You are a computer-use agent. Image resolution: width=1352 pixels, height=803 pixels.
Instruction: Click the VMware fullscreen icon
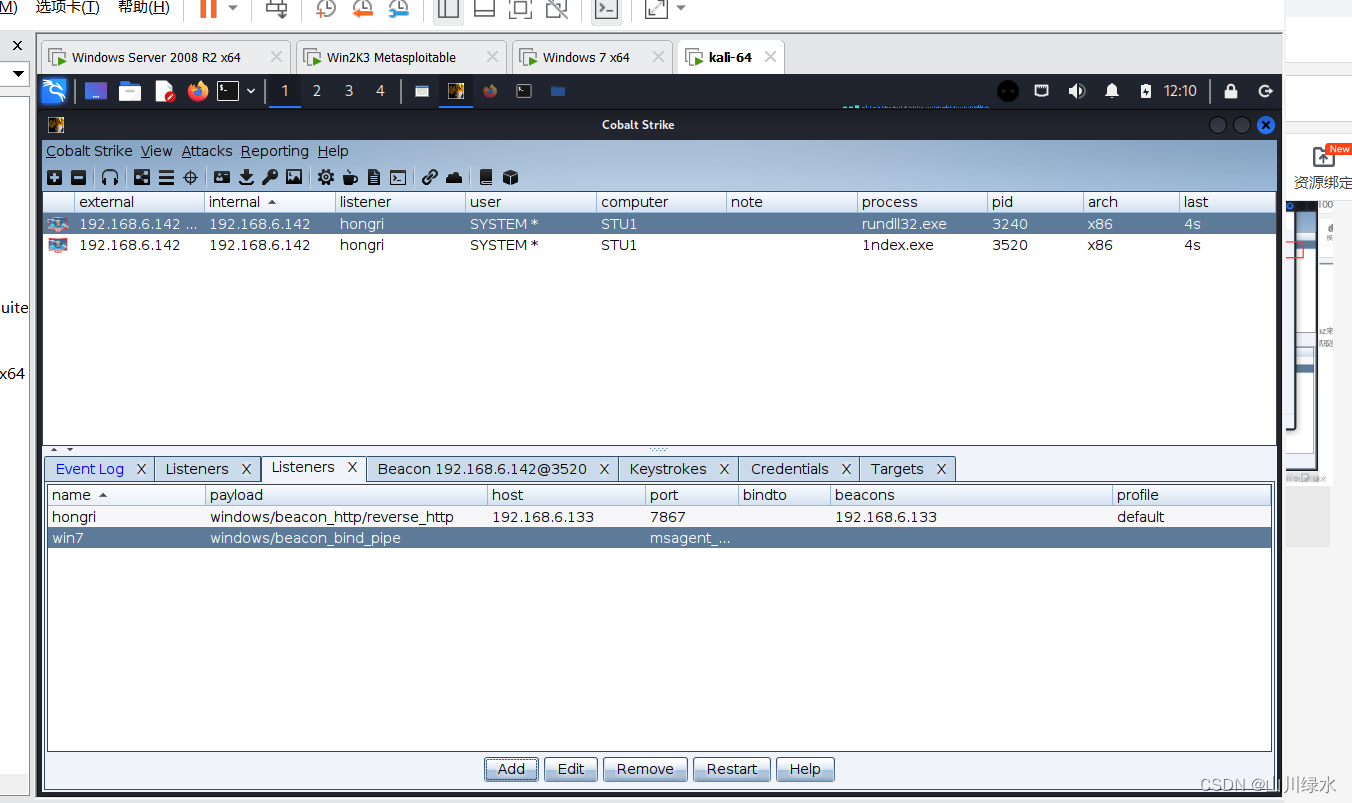(x=520, y=9)
